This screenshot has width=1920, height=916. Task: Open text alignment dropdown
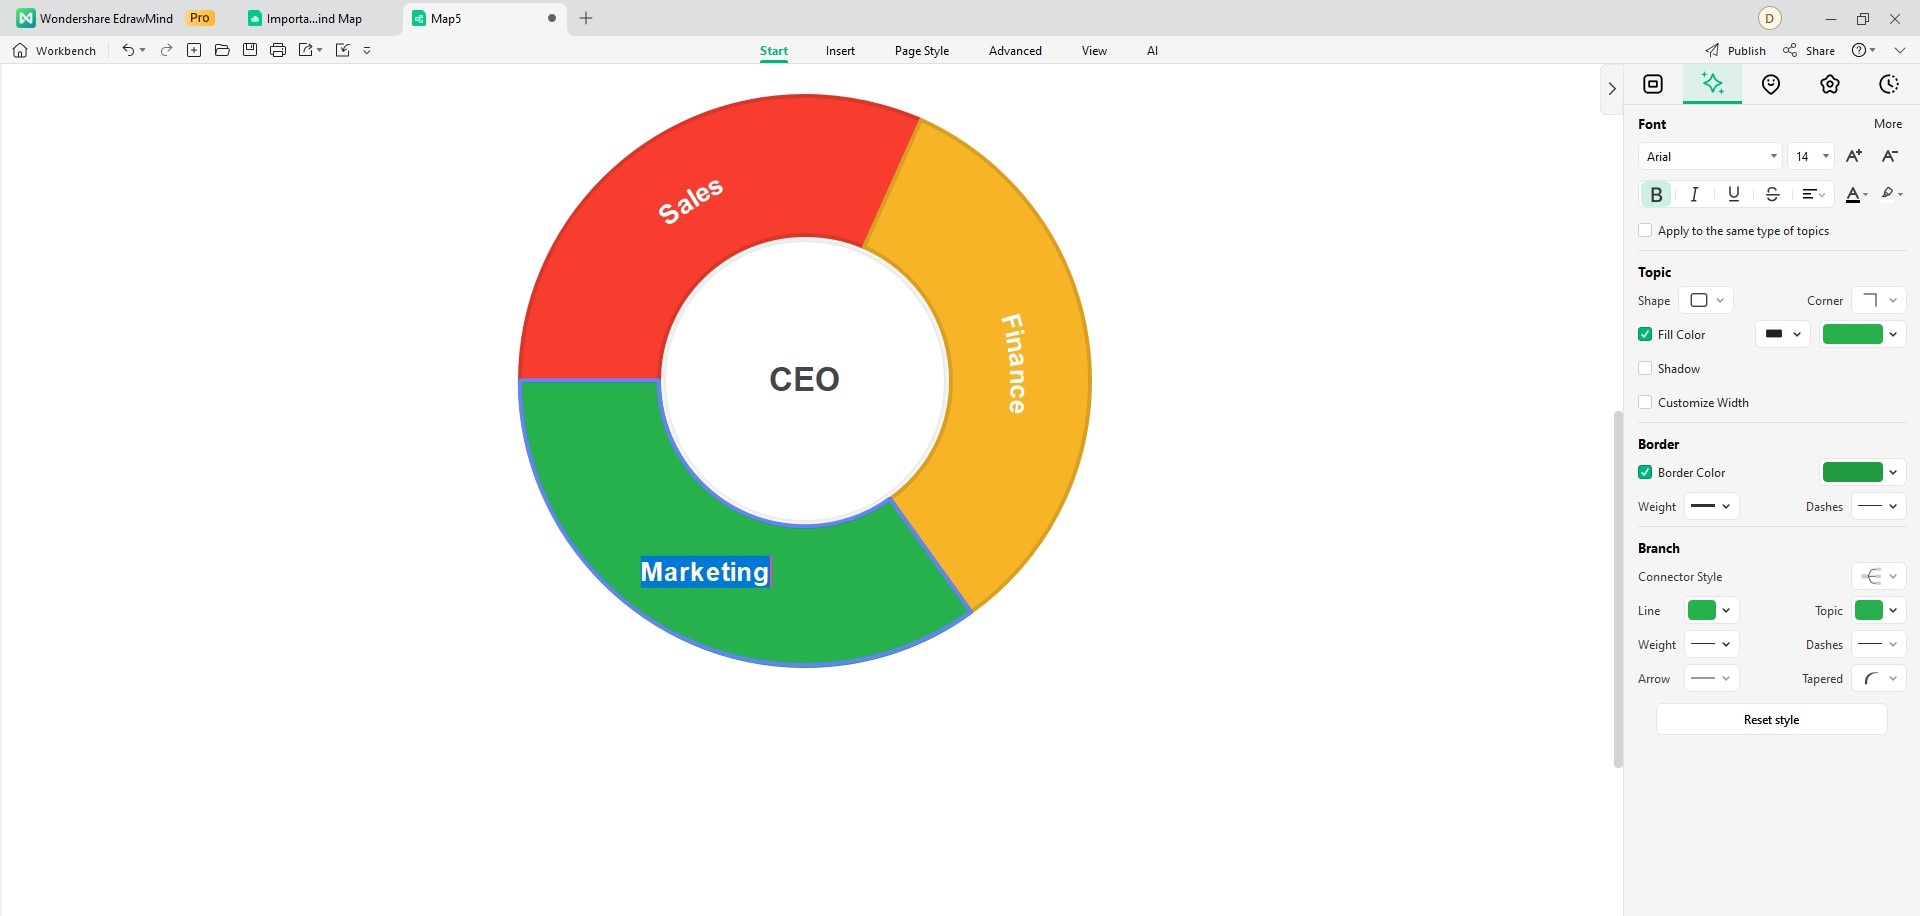click(1813, 194)
